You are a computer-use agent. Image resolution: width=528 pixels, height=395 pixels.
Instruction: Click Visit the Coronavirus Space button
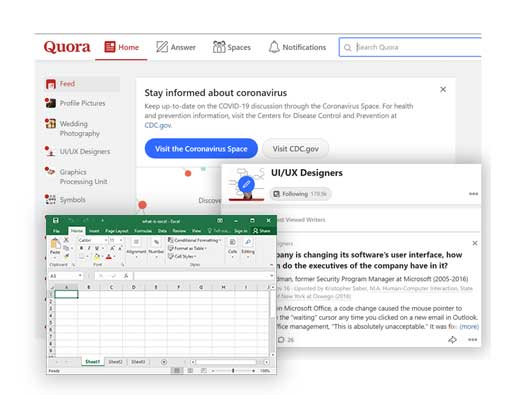(x=201, y=149)
